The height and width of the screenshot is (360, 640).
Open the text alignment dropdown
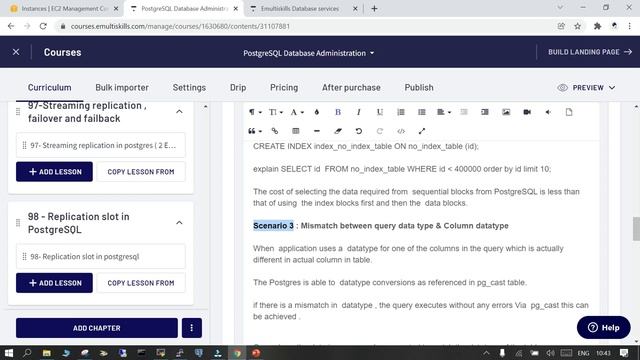(444, 112)
